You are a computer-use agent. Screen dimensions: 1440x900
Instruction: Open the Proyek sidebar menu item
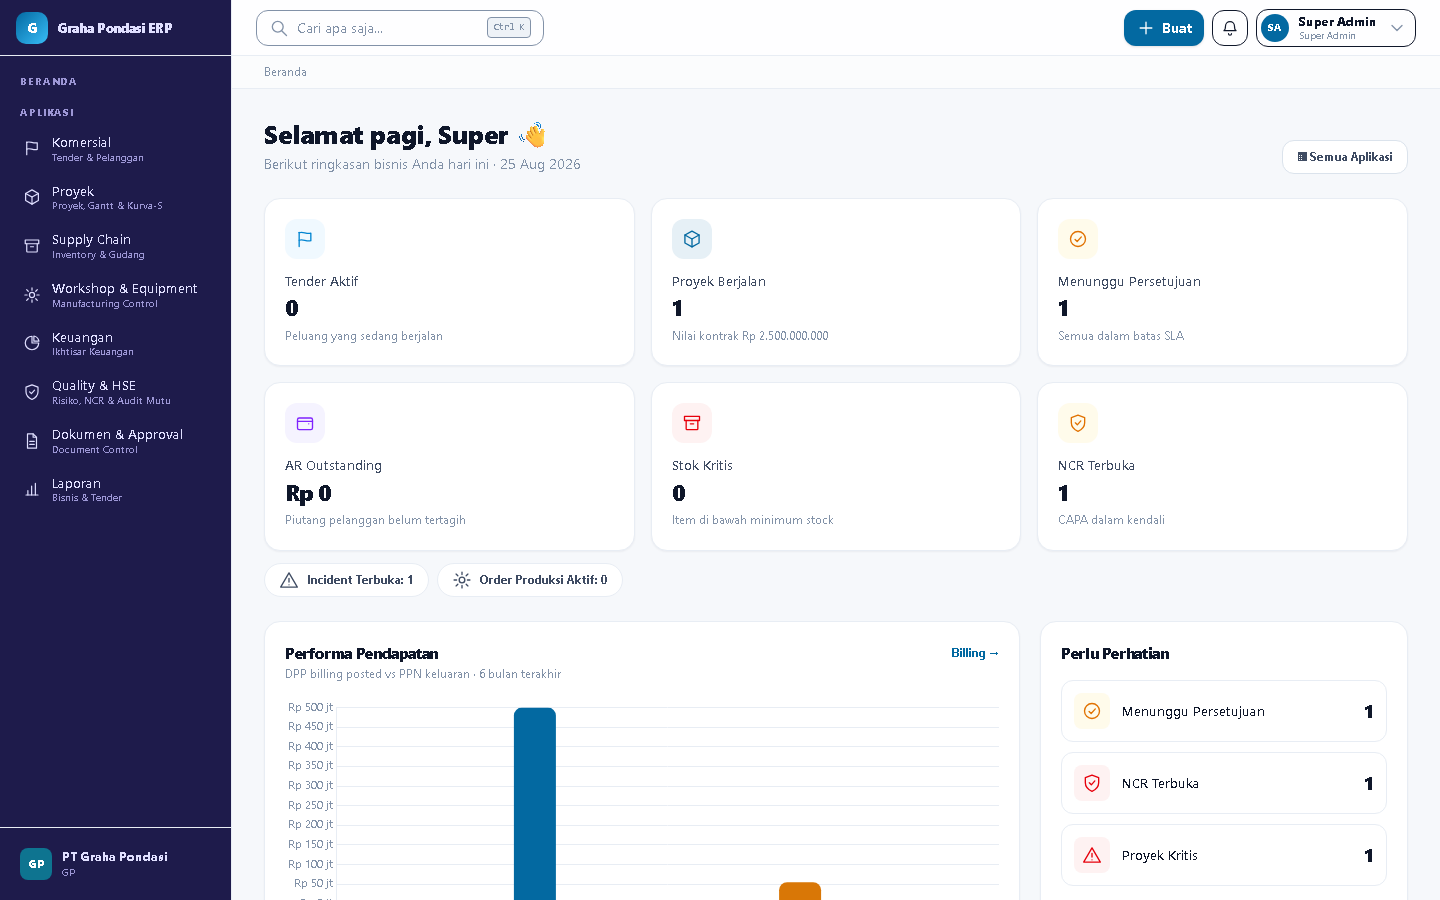tap(115, 198)
